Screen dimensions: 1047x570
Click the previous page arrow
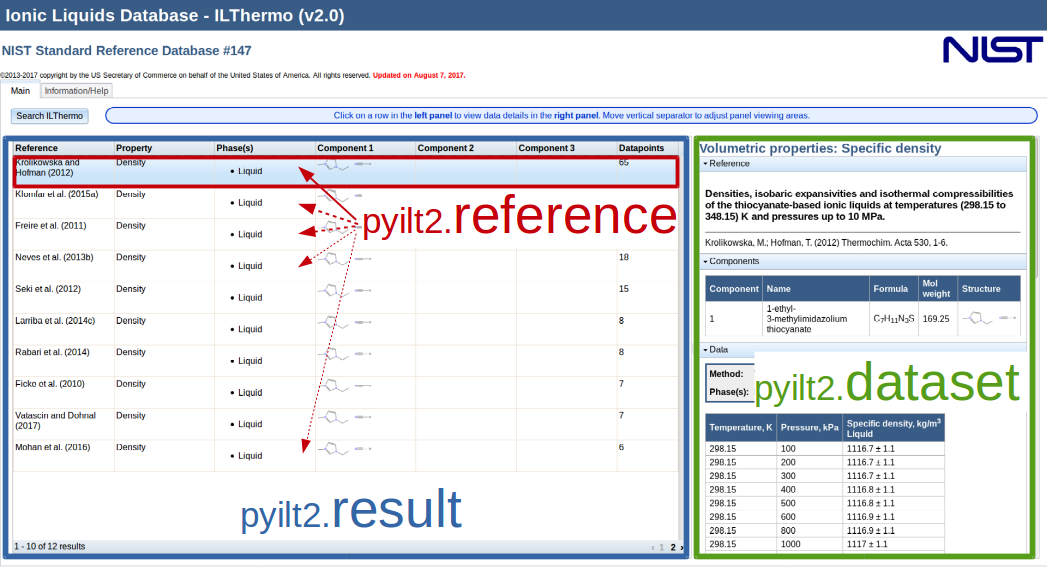click(x=652, y=547)
